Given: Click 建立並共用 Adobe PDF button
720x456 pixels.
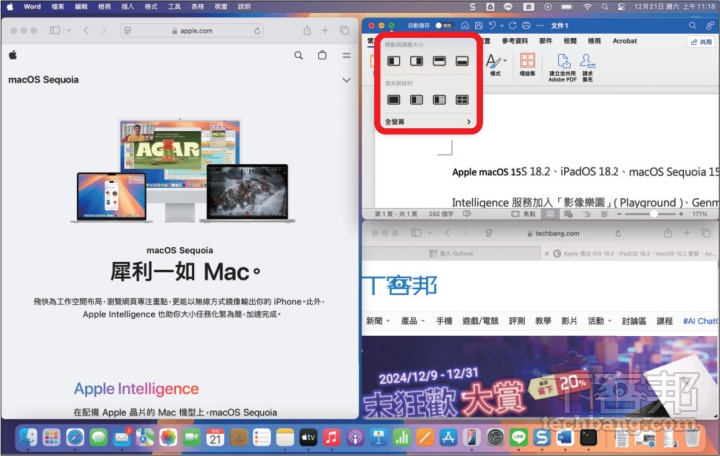Looking at the screenshot, I should pyautogui.click(x=562, y=68).
